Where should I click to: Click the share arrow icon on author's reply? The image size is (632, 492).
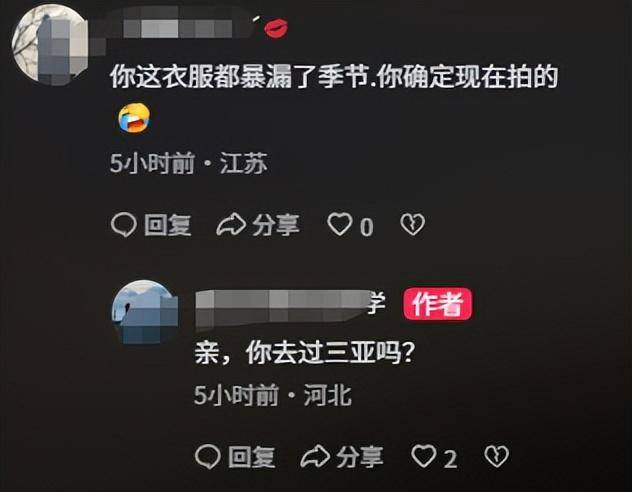point(315,457)
